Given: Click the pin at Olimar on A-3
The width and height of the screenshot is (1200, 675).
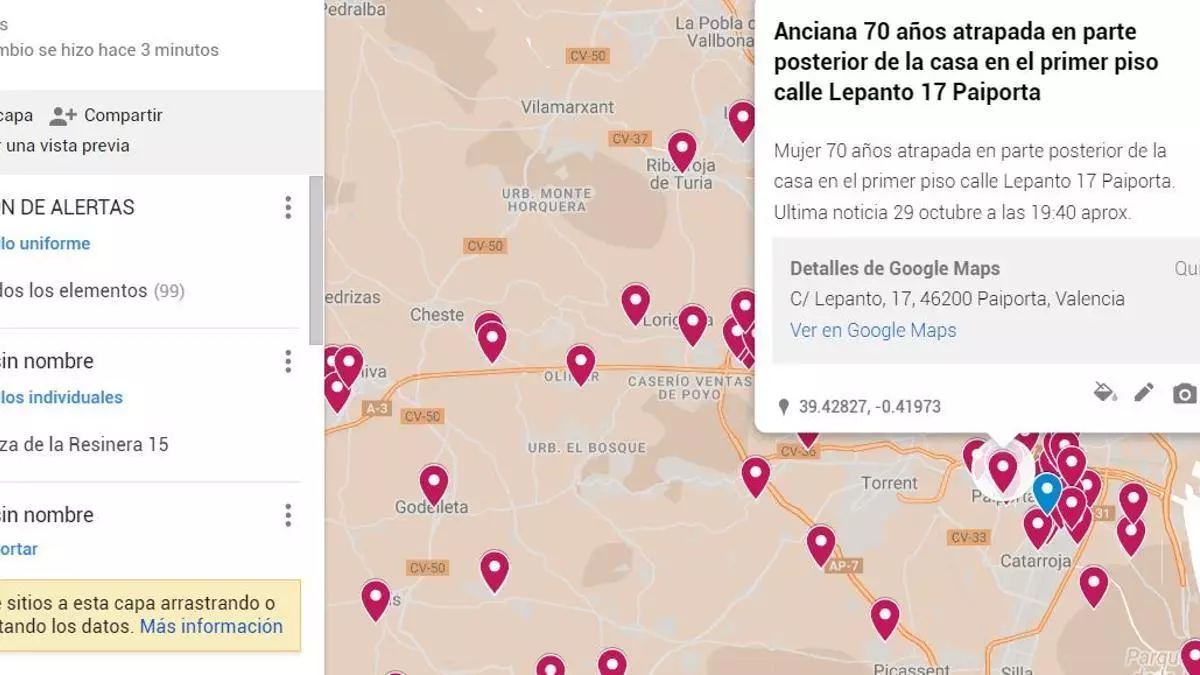Looking at the screenshot, I should click(581, 363).
